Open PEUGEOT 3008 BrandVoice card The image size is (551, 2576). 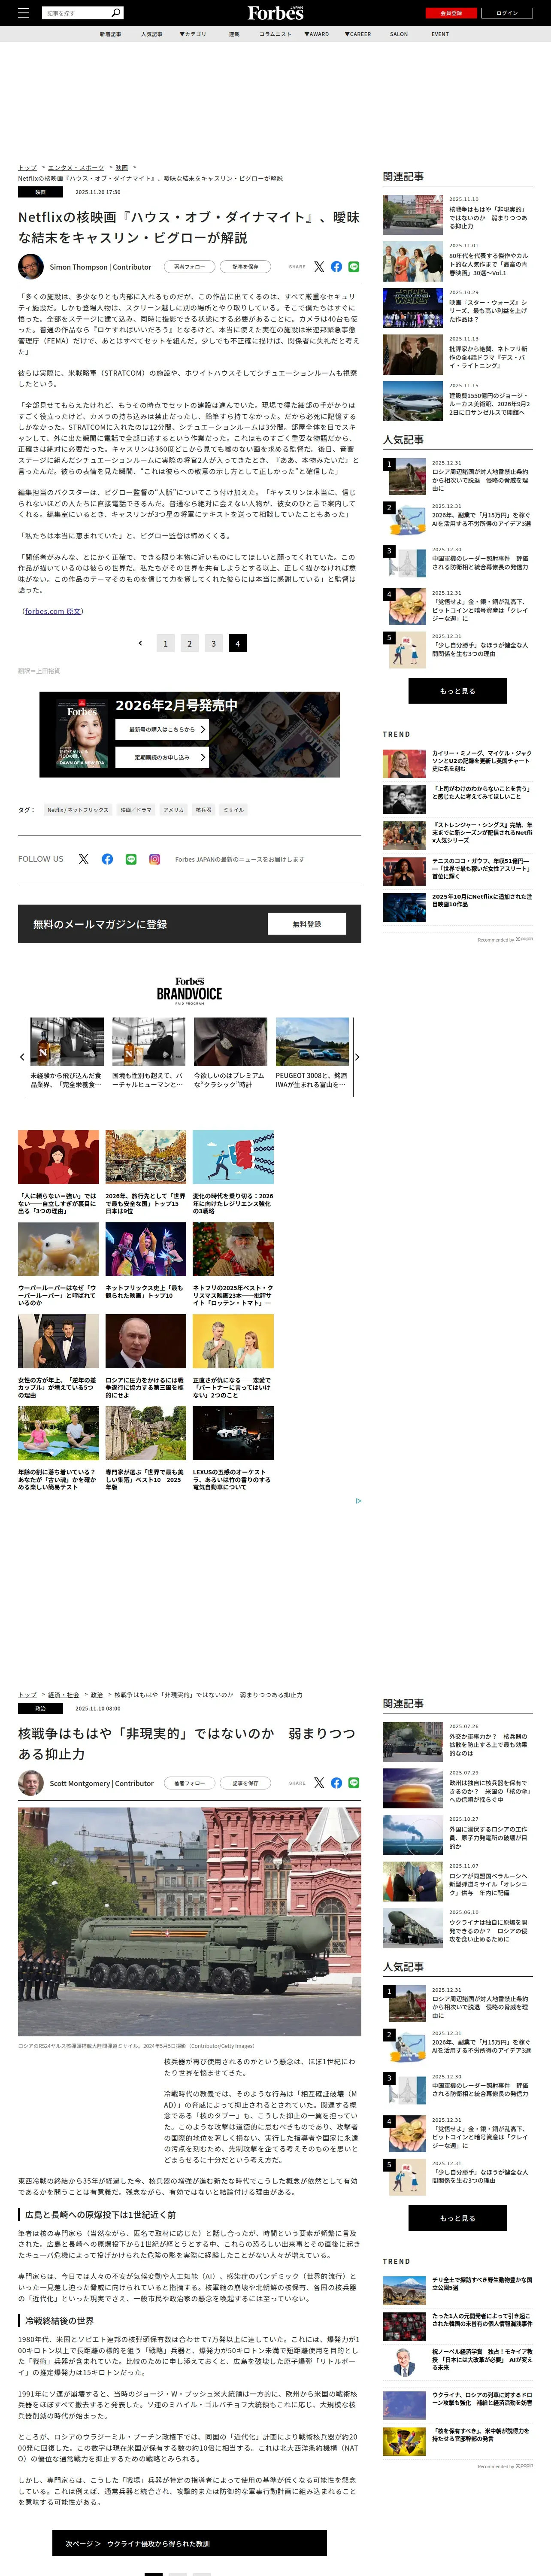[312, 1054]
